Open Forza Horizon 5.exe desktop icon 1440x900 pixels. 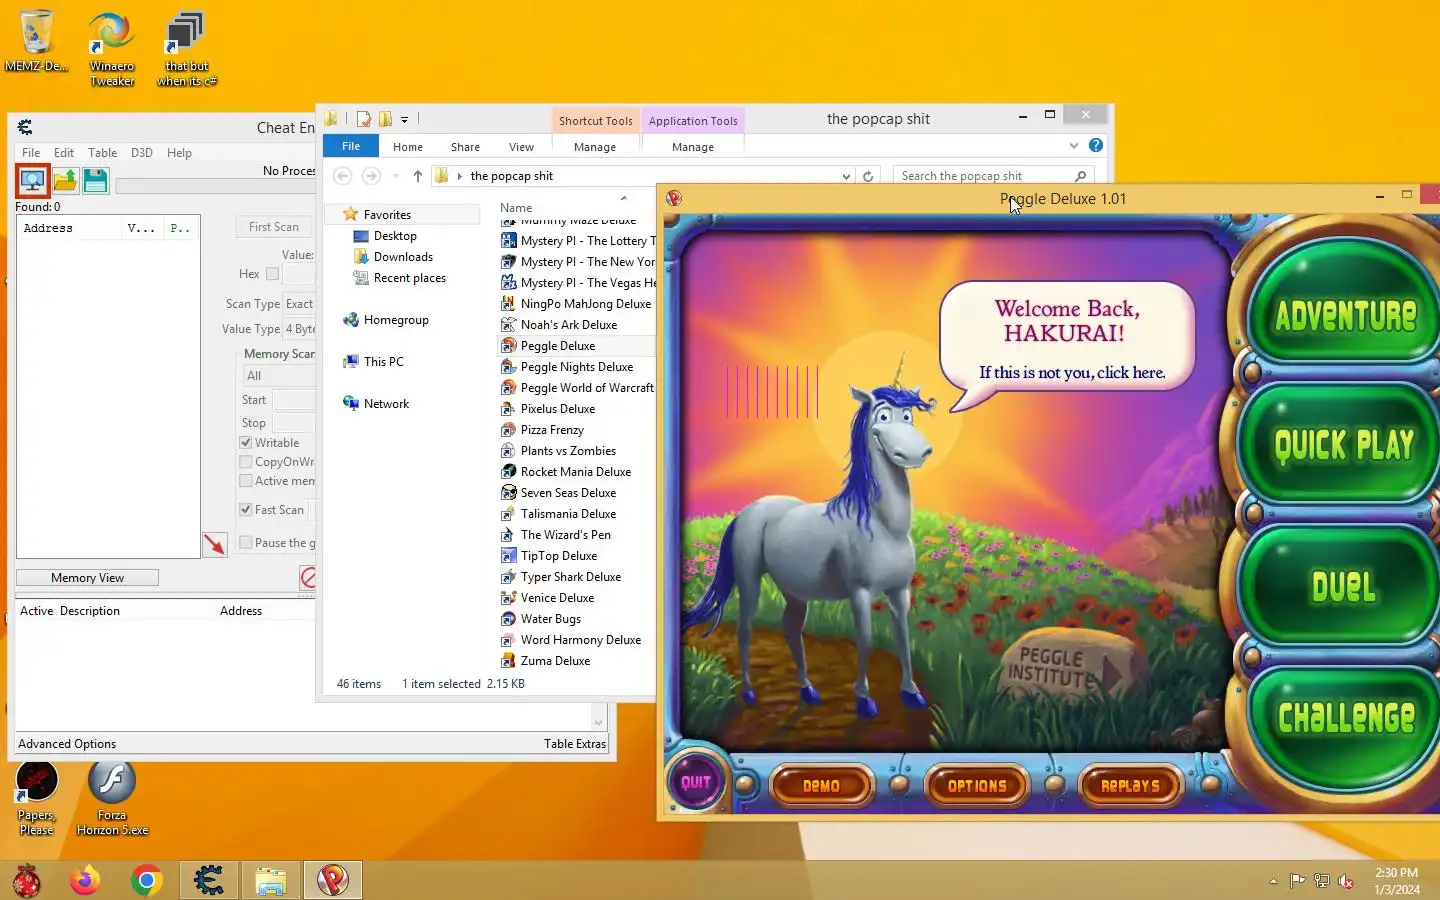(x=112, y=798)
